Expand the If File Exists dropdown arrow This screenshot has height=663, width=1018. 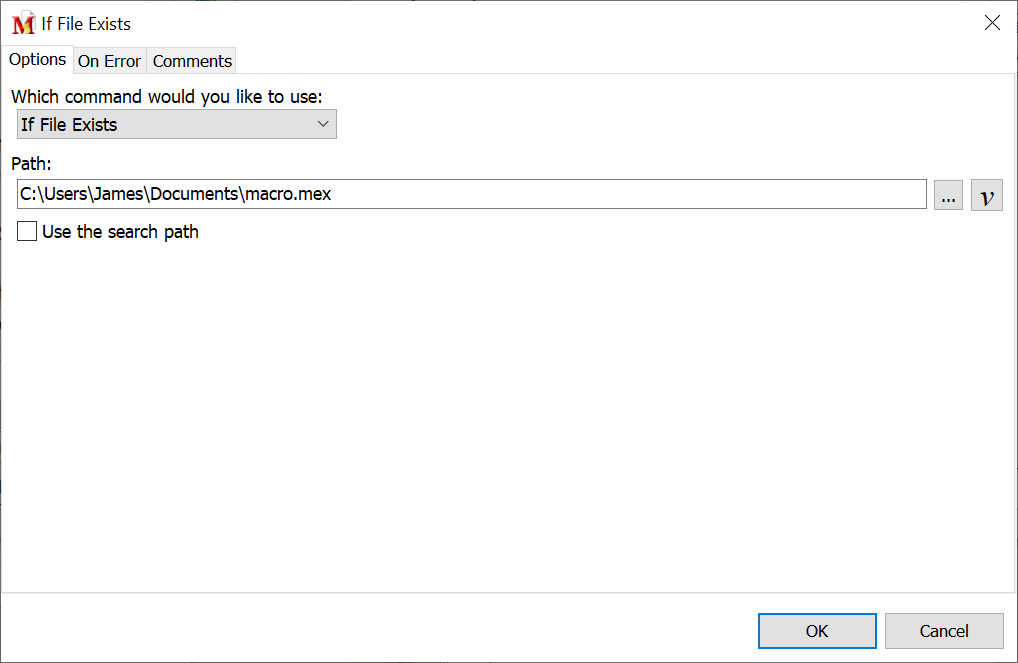point(323,124)
